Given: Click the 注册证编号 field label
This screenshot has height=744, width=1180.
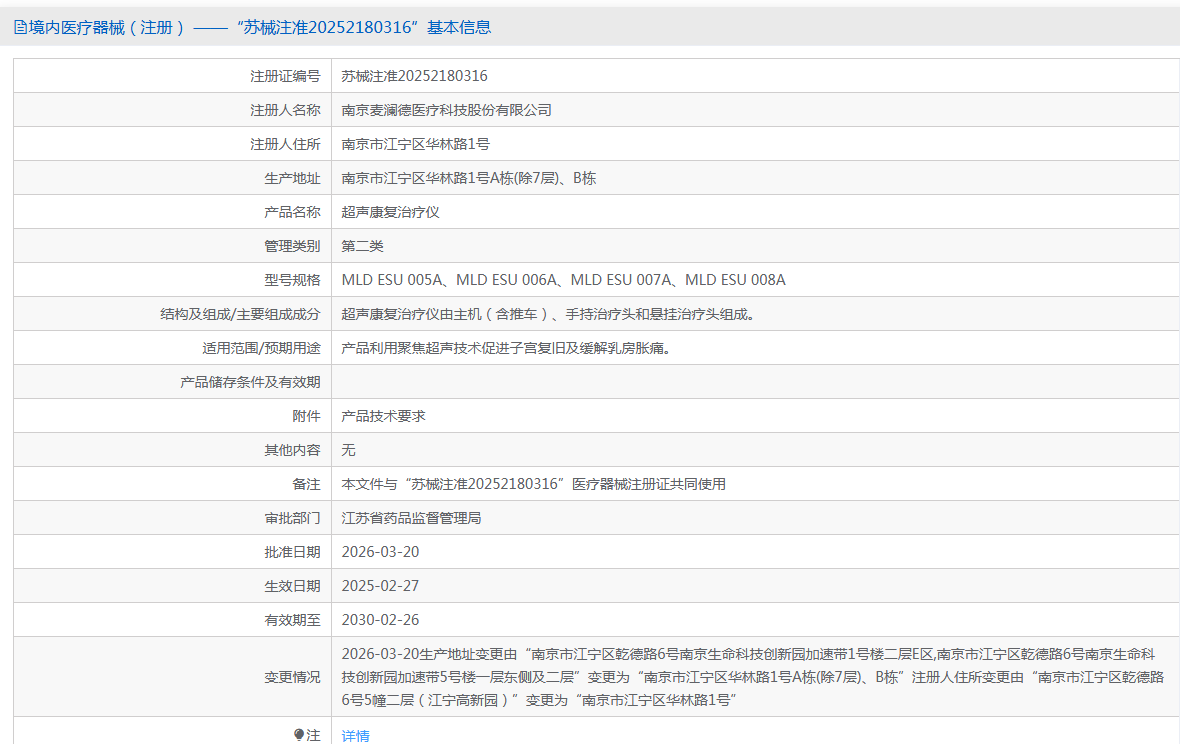Looking at the screenshot, I should (x=285, y=76).
